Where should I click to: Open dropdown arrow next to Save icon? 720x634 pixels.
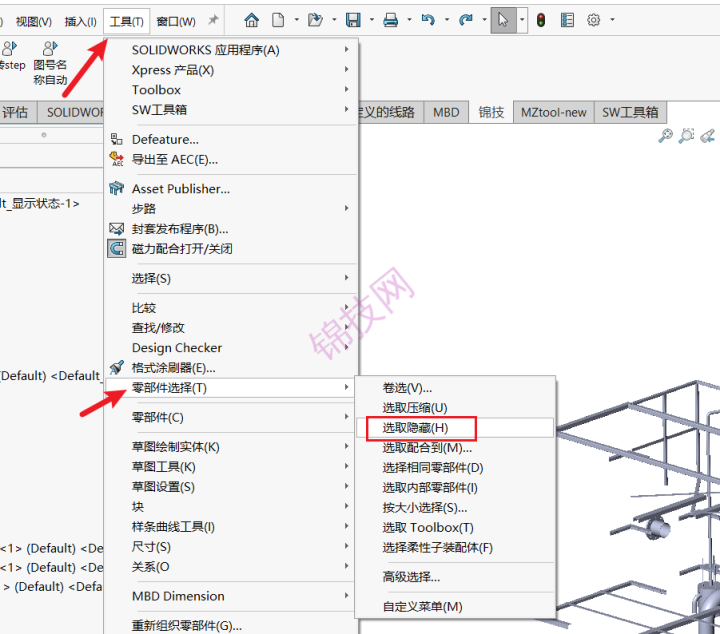[371, 20]
